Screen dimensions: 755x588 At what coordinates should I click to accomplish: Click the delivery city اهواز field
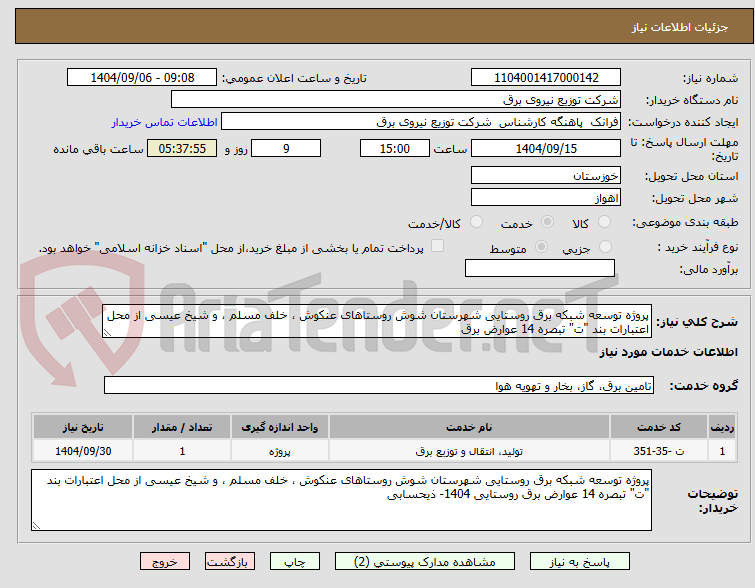pos(546,197)
